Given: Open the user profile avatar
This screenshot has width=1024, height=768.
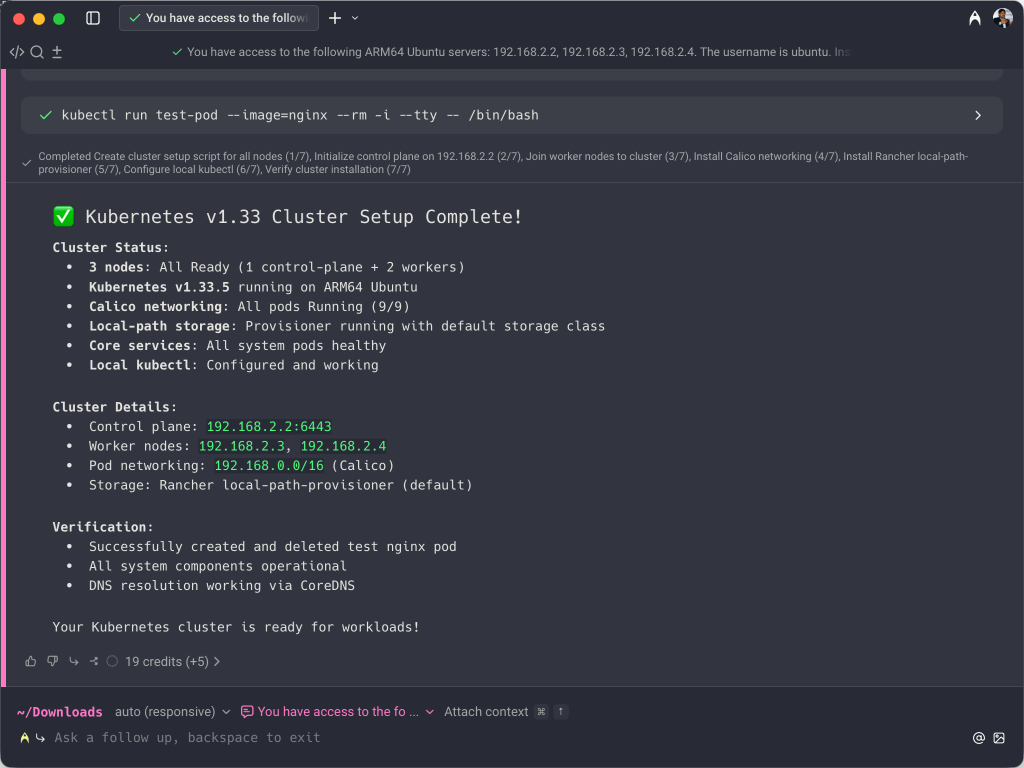Looking at the screenshot, I should (x=1002, y=18).
